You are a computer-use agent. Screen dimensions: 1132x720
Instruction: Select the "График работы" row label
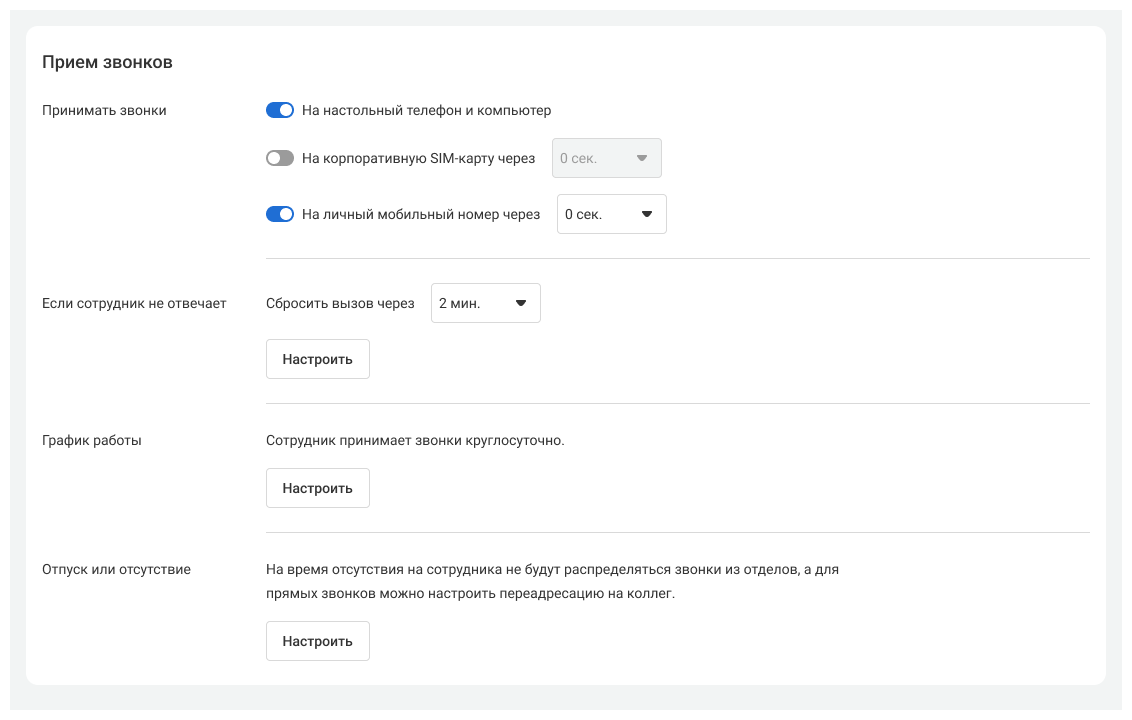[x=92, y=440]
